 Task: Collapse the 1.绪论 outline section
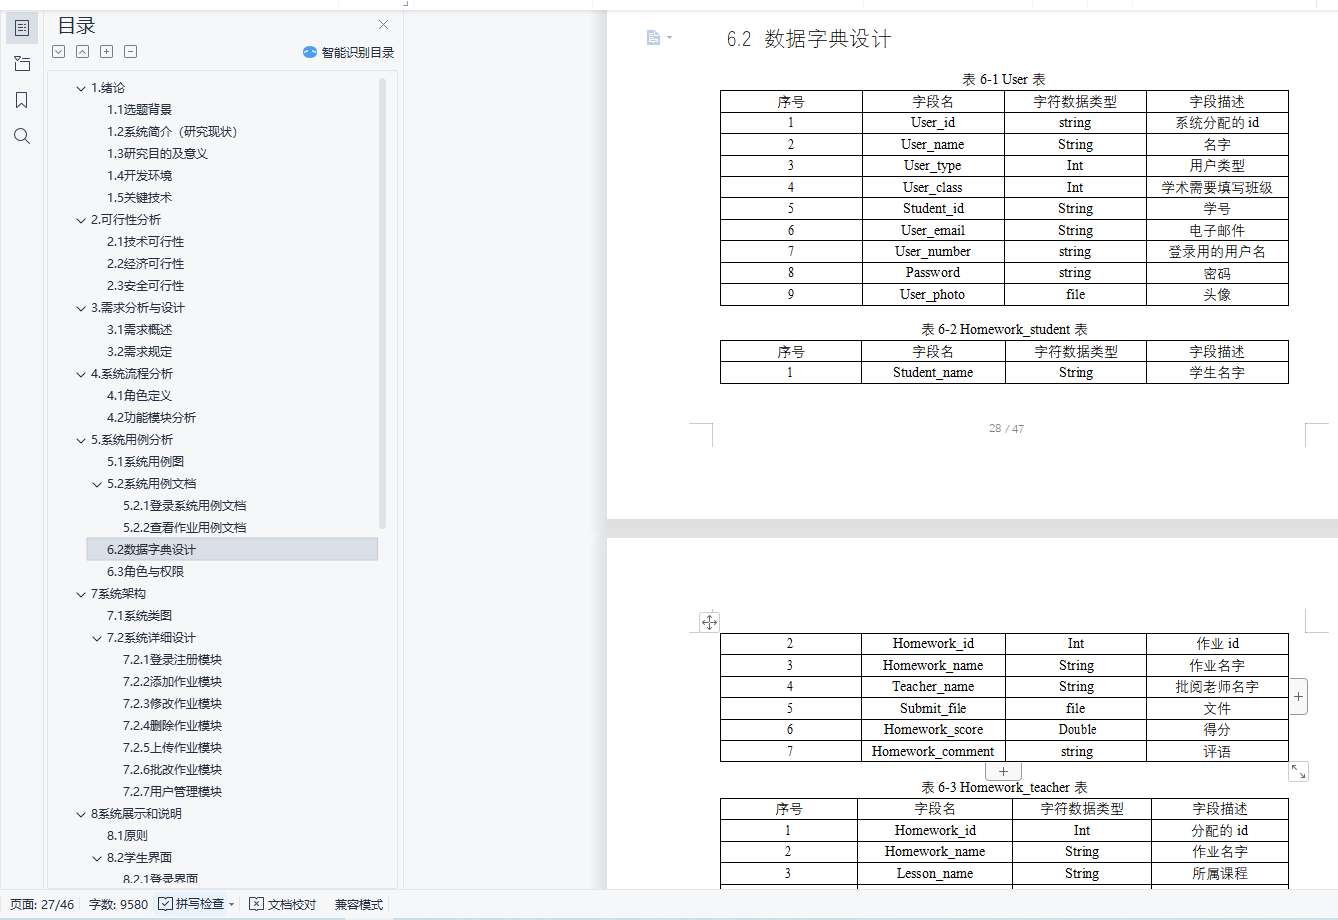coord(81,88)
